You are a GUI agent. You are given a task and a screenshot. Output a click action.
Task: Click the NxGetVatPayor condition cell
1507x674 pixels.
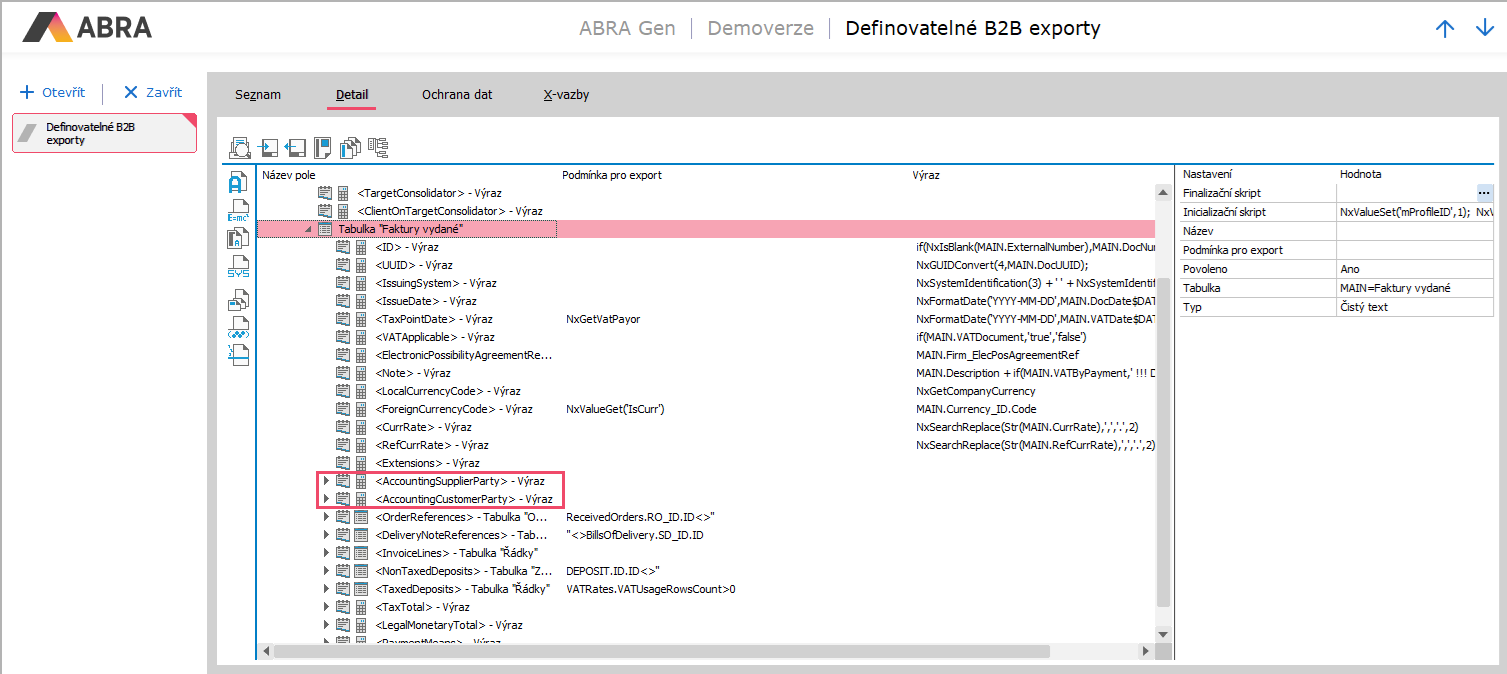pyautogui.click(x=602, y=319)
